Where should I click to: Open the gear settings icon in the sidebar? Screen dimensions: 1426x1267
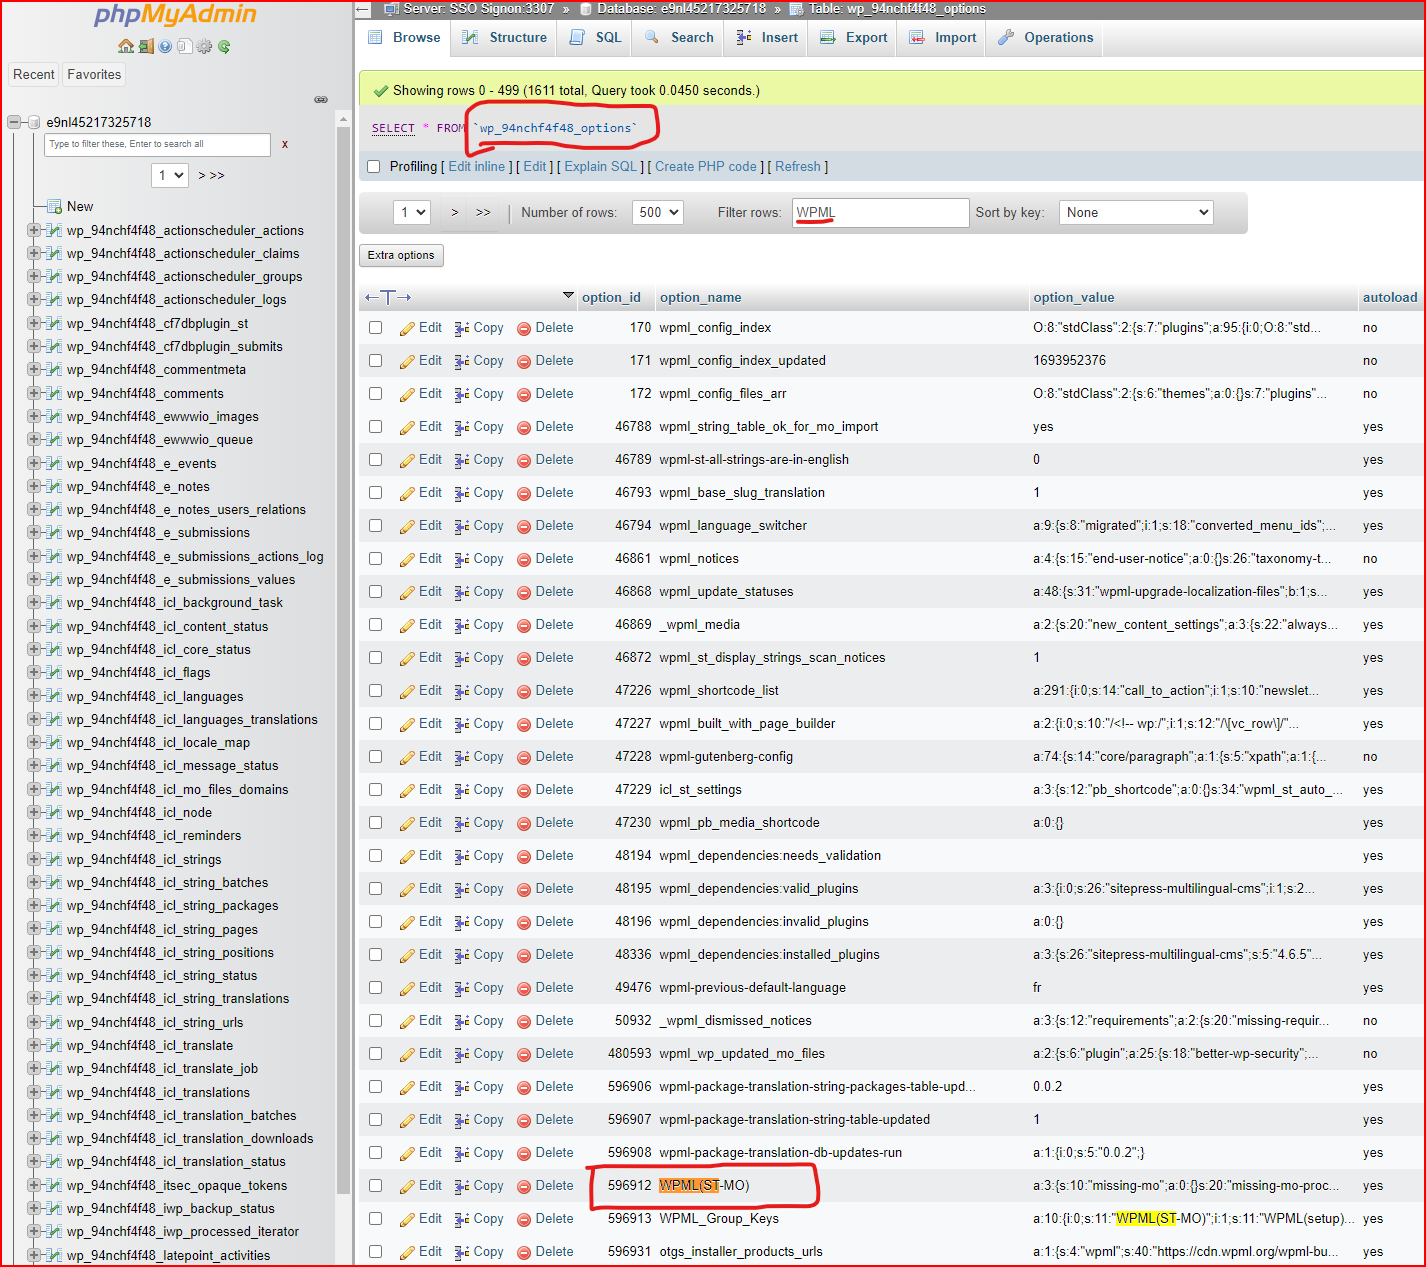(204, 46)
